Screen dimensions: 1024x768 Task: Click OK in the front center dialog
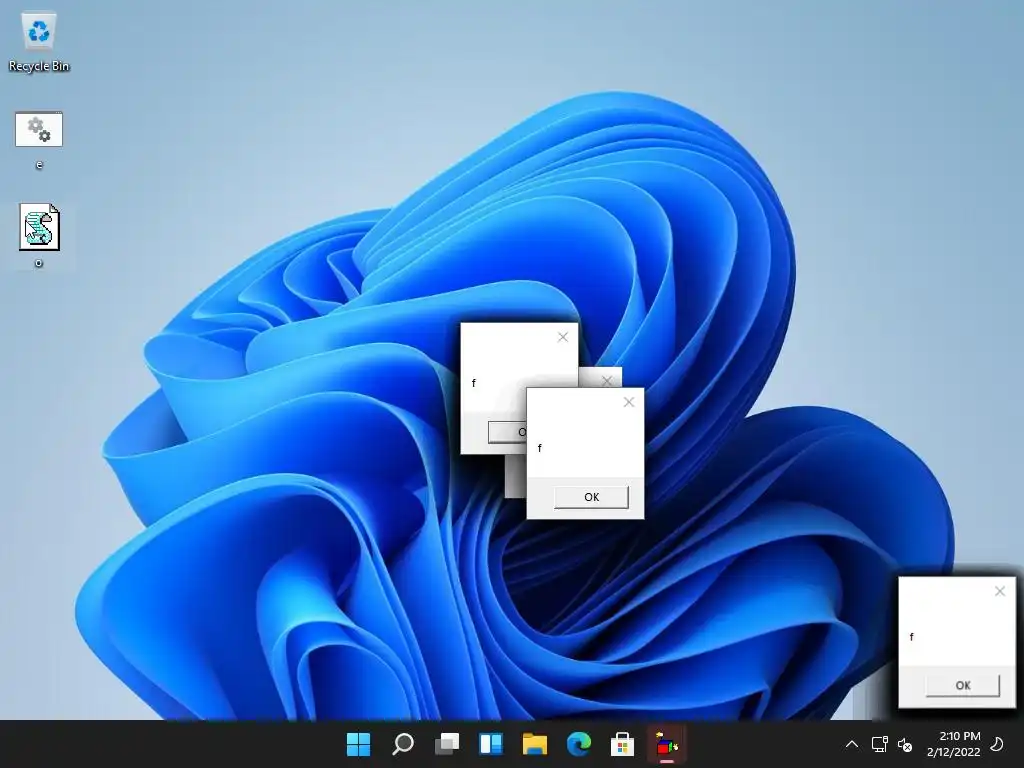click(592, 497)
